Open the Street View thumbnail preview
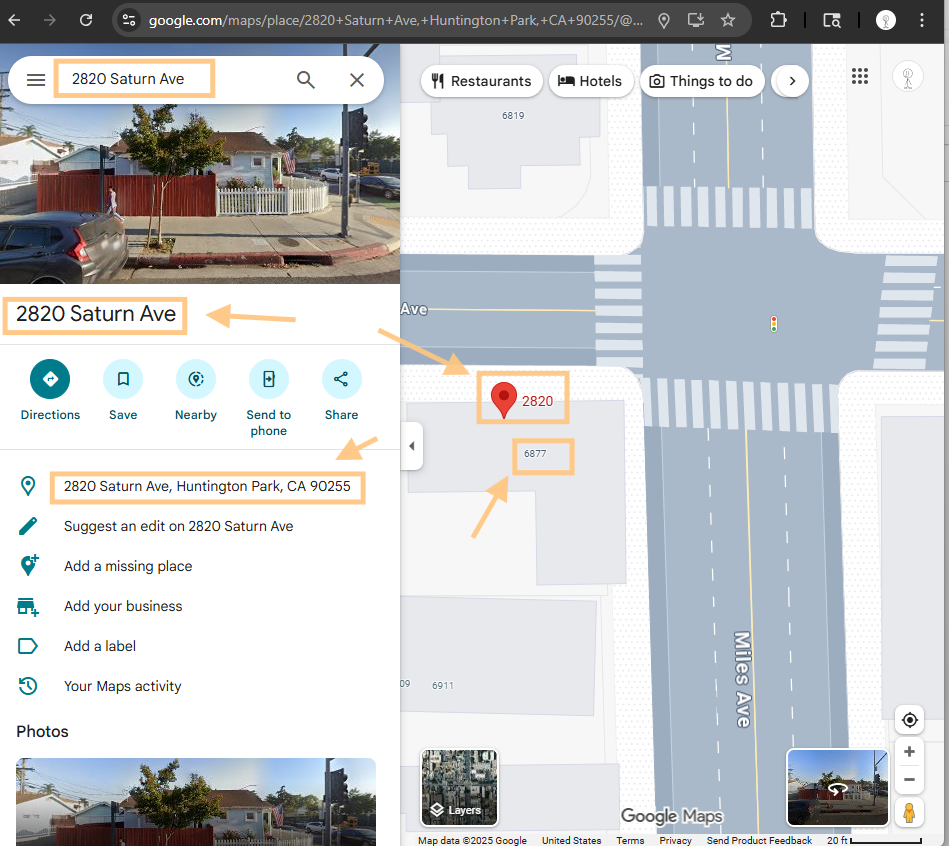This screenshot has height=846, width=949. [837, 787]
